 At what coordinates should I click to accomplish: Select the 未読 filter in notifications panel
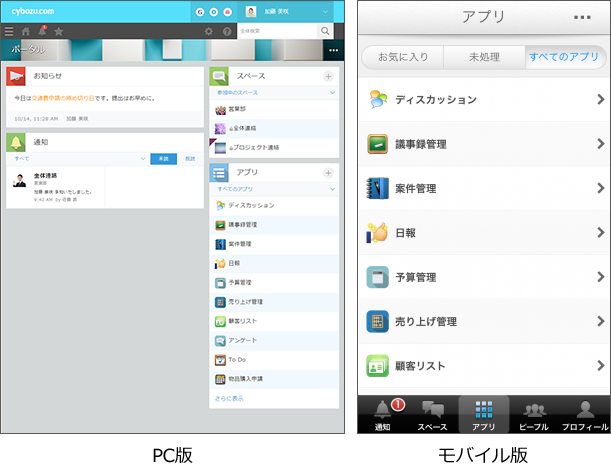(164, 158)
